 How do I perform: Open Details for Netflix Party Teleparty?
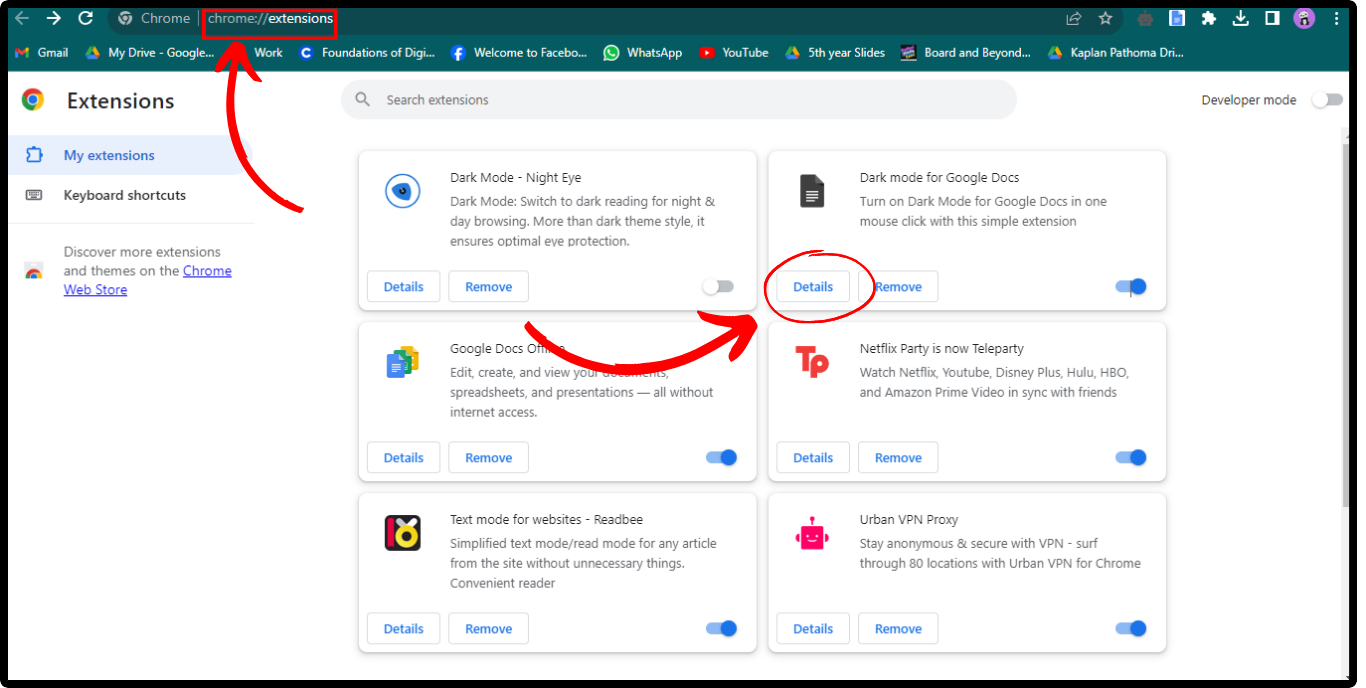[x=813, y=458]
